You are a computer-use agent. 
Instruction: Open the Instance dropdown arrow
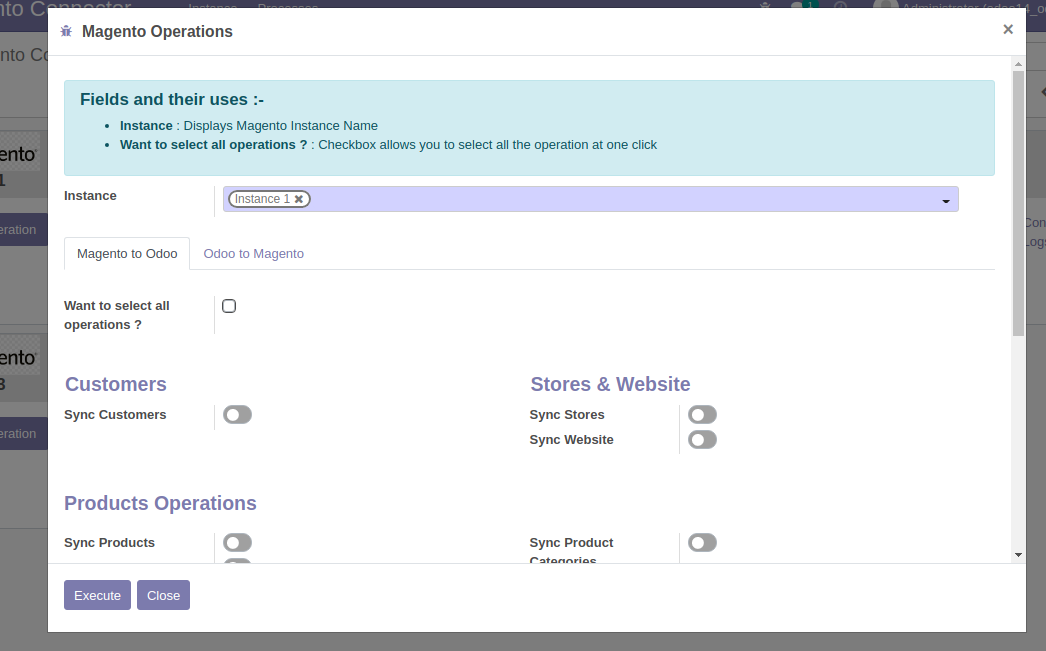[945, 201]
